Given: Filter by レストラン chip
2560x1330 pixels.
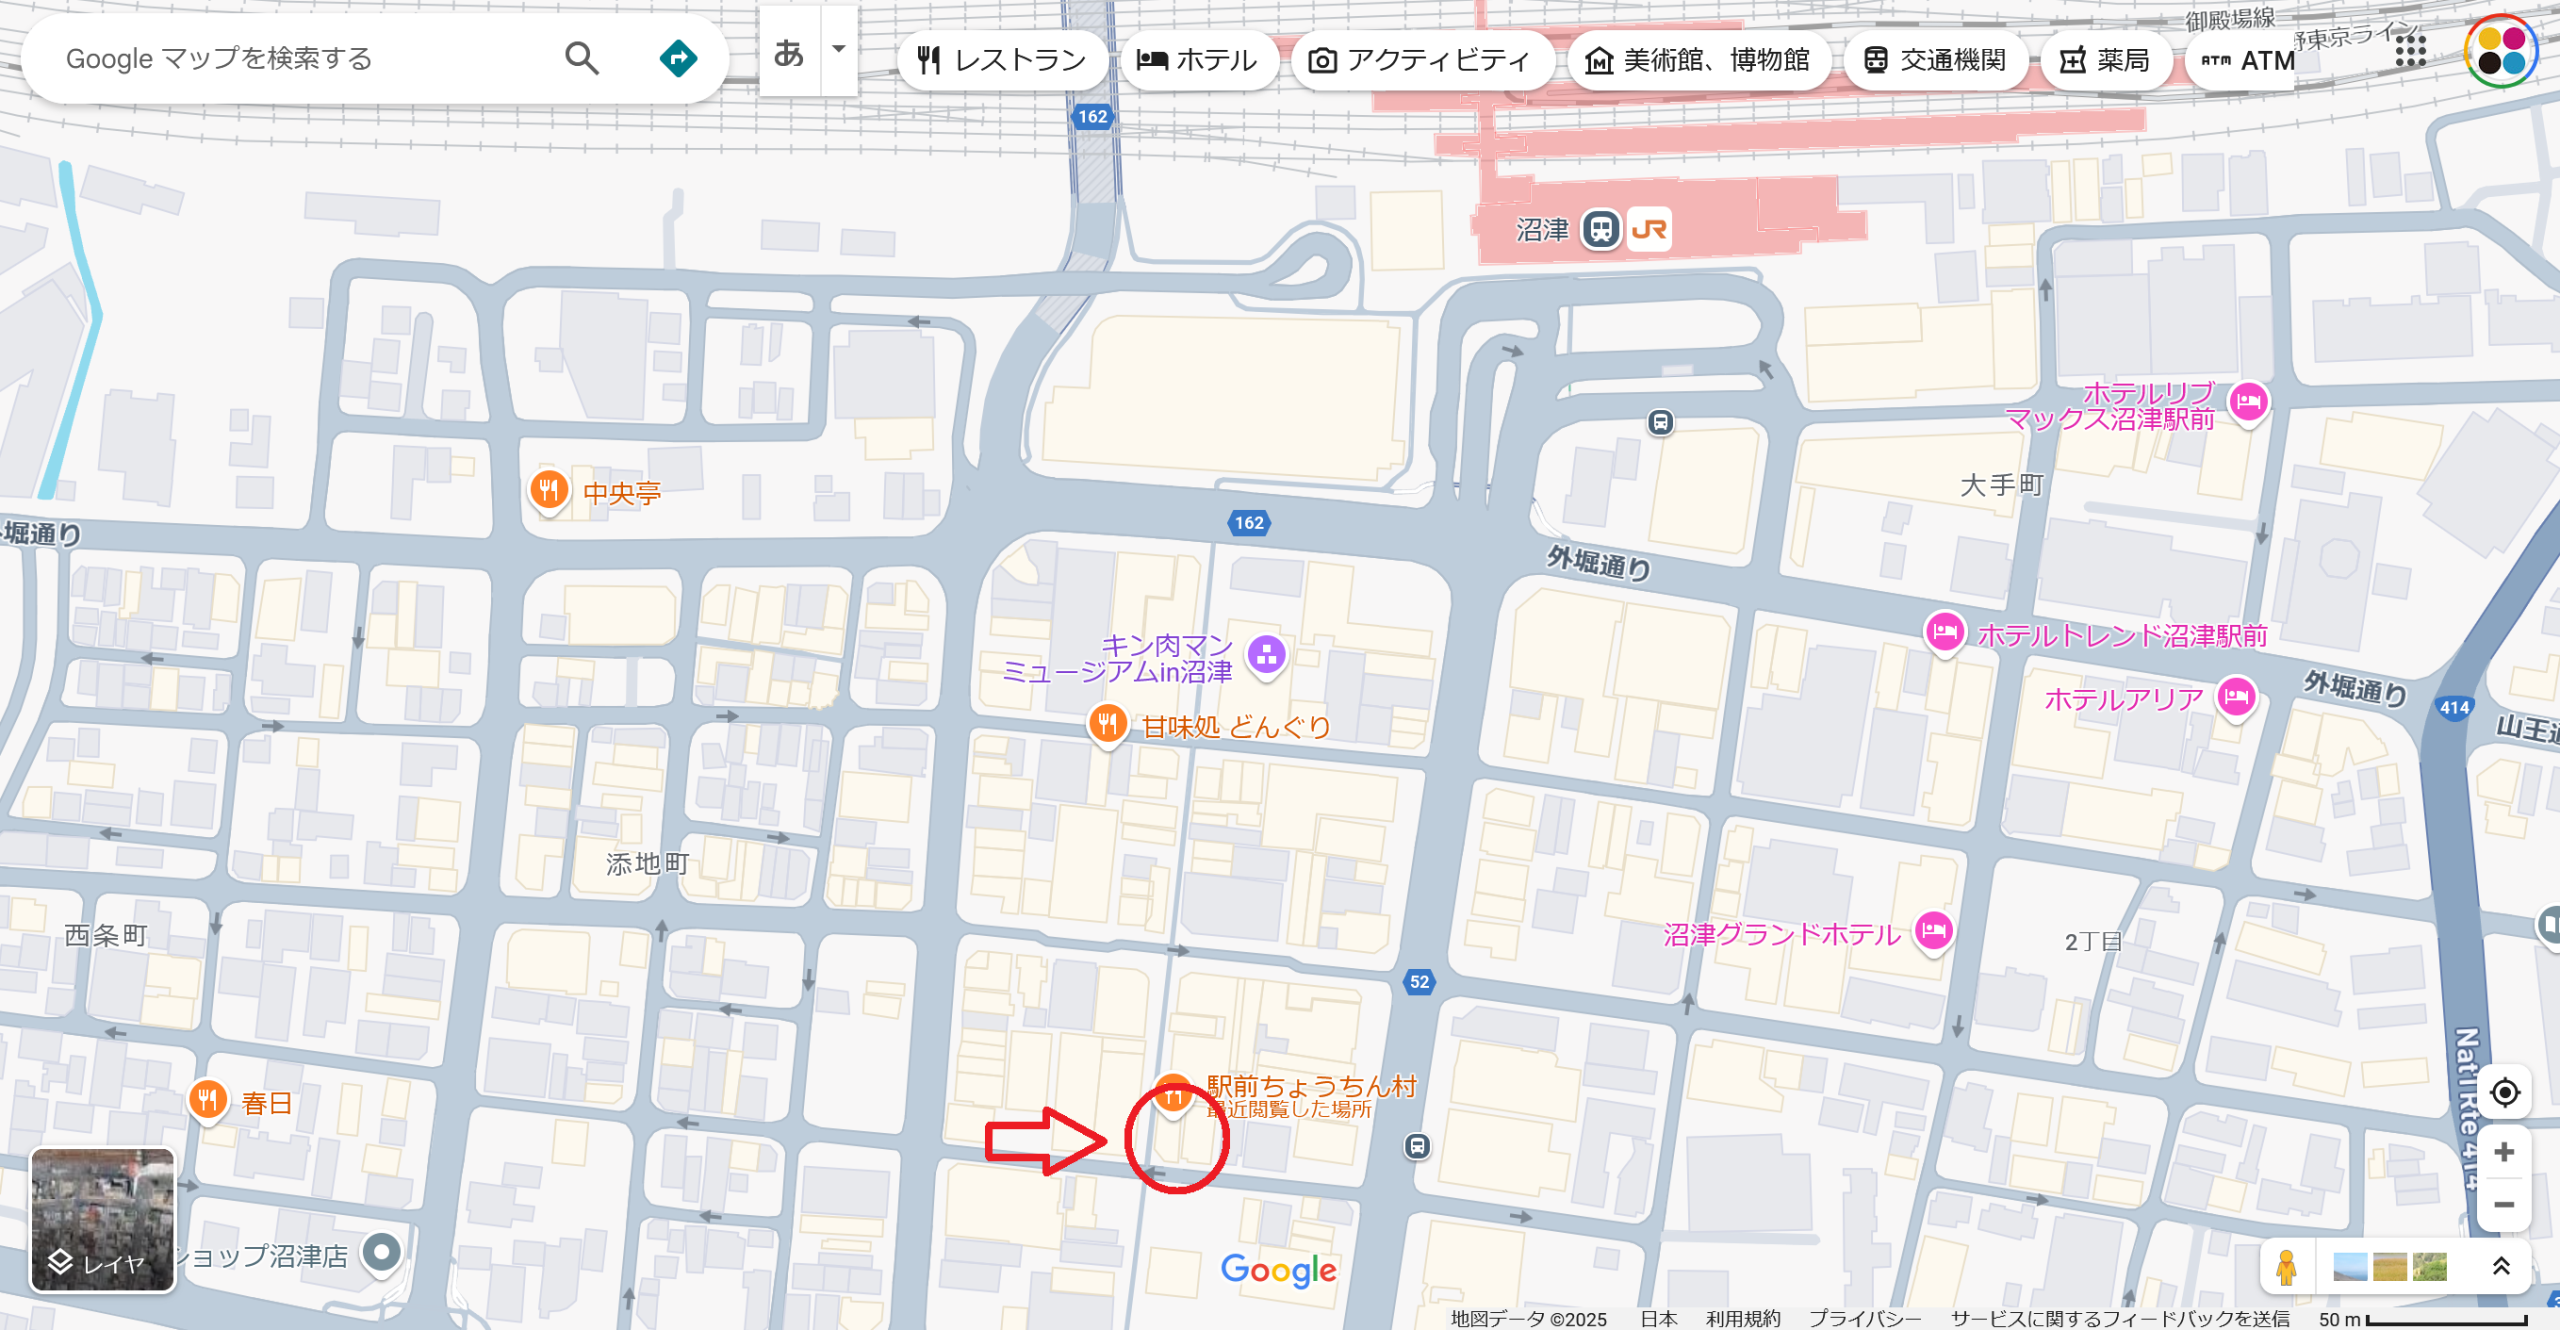Looking at the screenshot, I should pos(1002,60).
